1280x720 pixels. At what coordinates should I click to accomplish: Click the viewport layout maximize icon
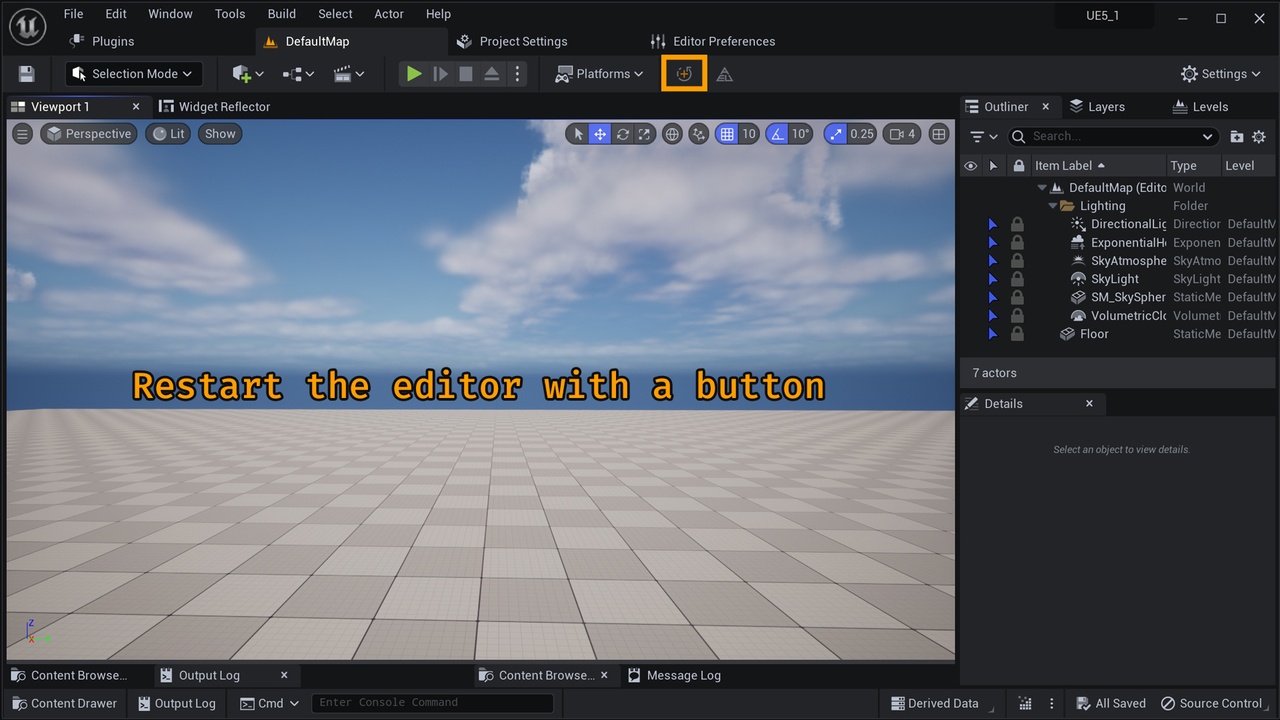pyautogui.click(x=939, y=134)
